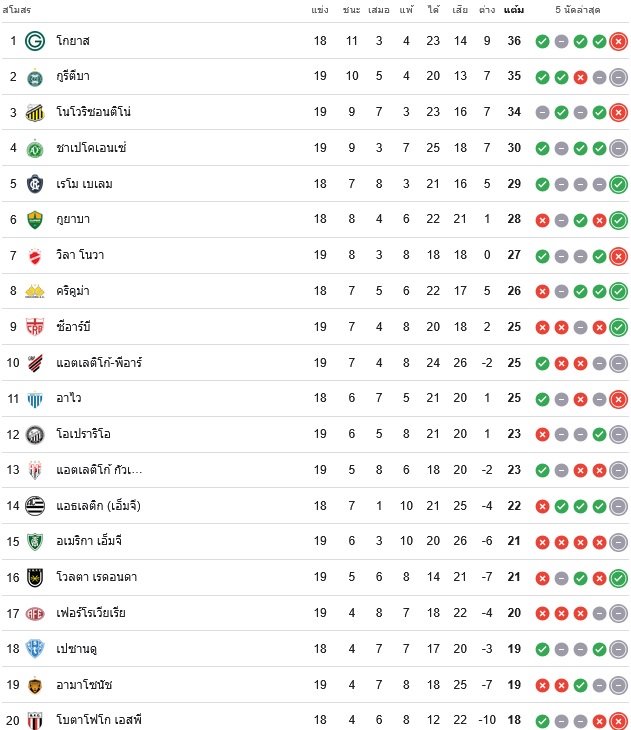Click the โกยาส club crest icon
The image size is (631, 730).
35,41
